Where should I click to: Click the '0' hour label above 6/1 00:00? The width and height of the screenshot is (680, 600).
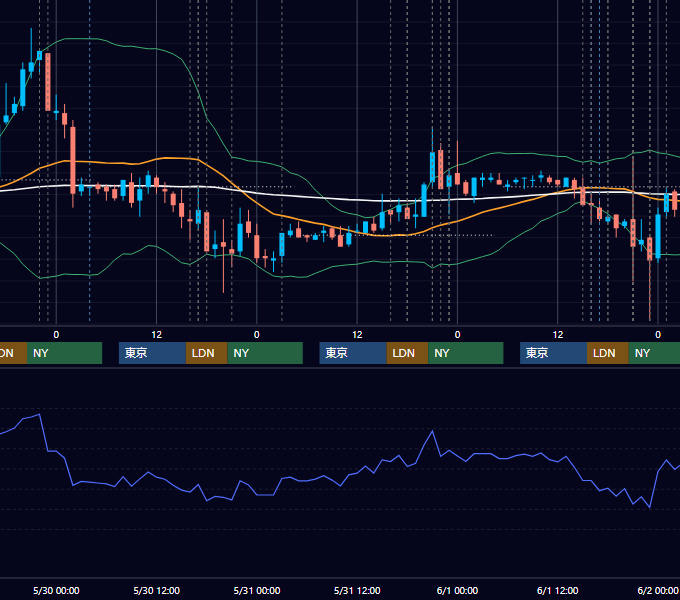[457, 335]
